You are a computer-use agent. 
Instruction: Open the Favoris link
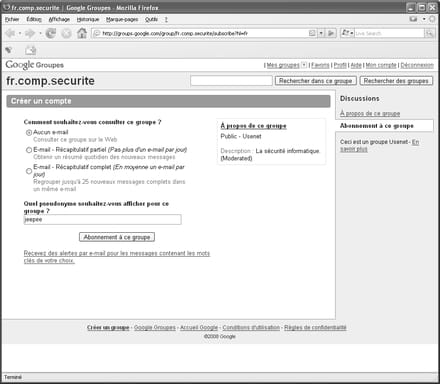coord(320,65)
